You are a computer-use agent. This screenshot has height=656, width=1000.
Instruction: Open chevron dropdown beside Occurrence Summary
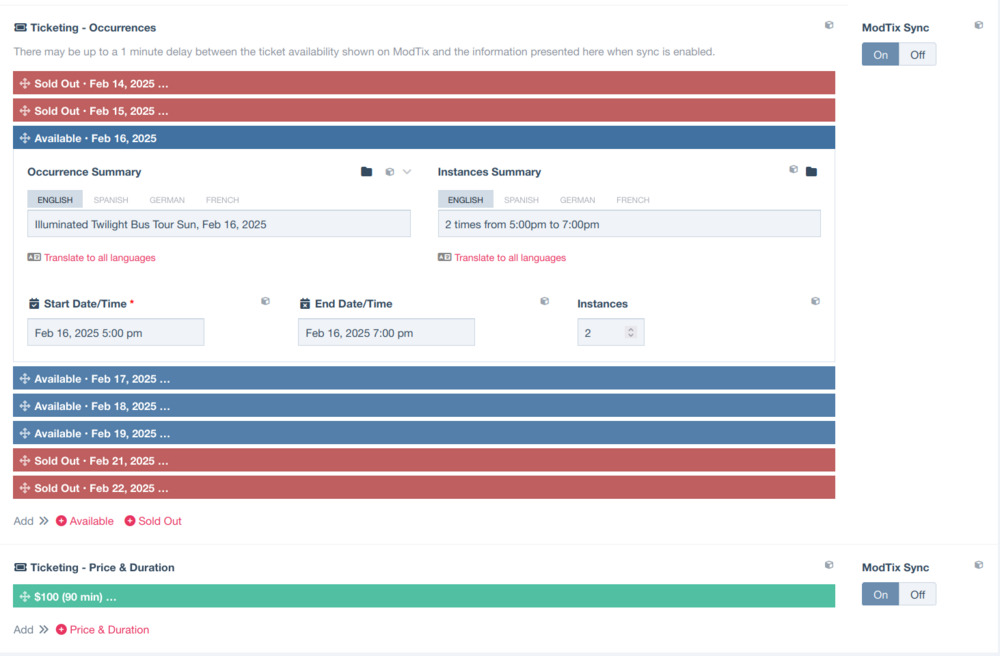point(407,172)
